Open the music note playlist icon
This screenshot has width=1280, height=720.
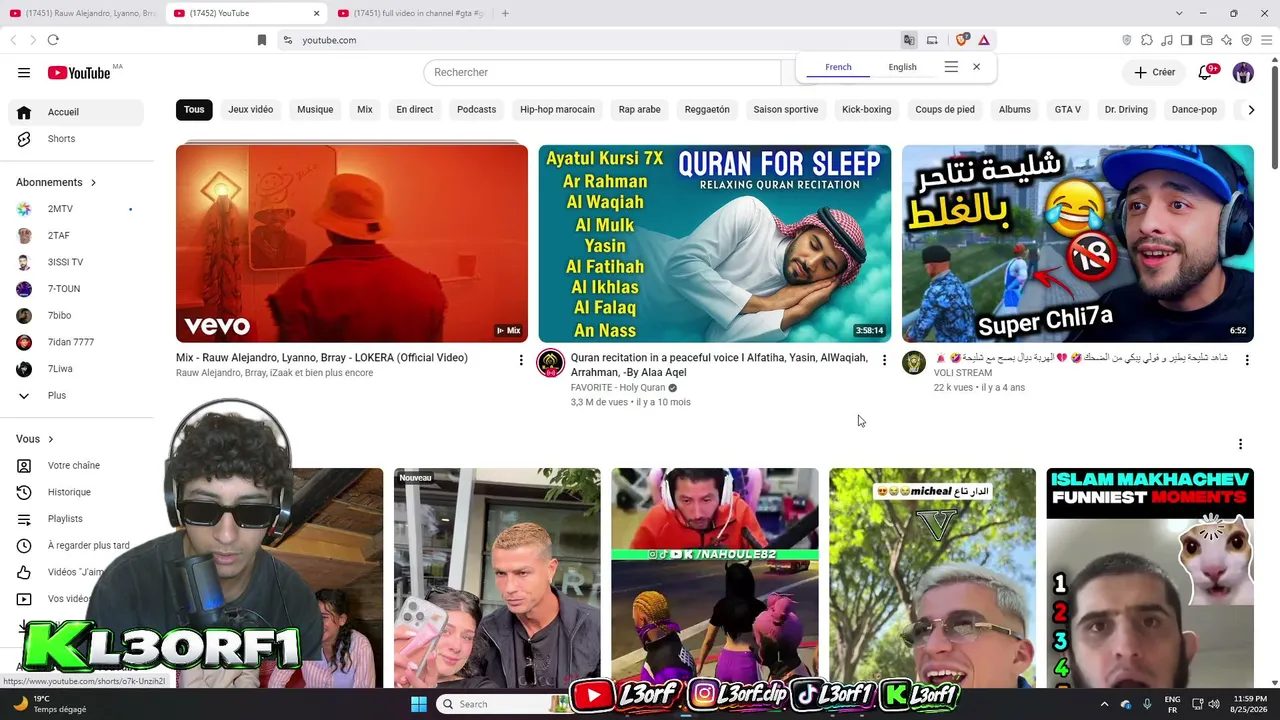click(1167, 40)
